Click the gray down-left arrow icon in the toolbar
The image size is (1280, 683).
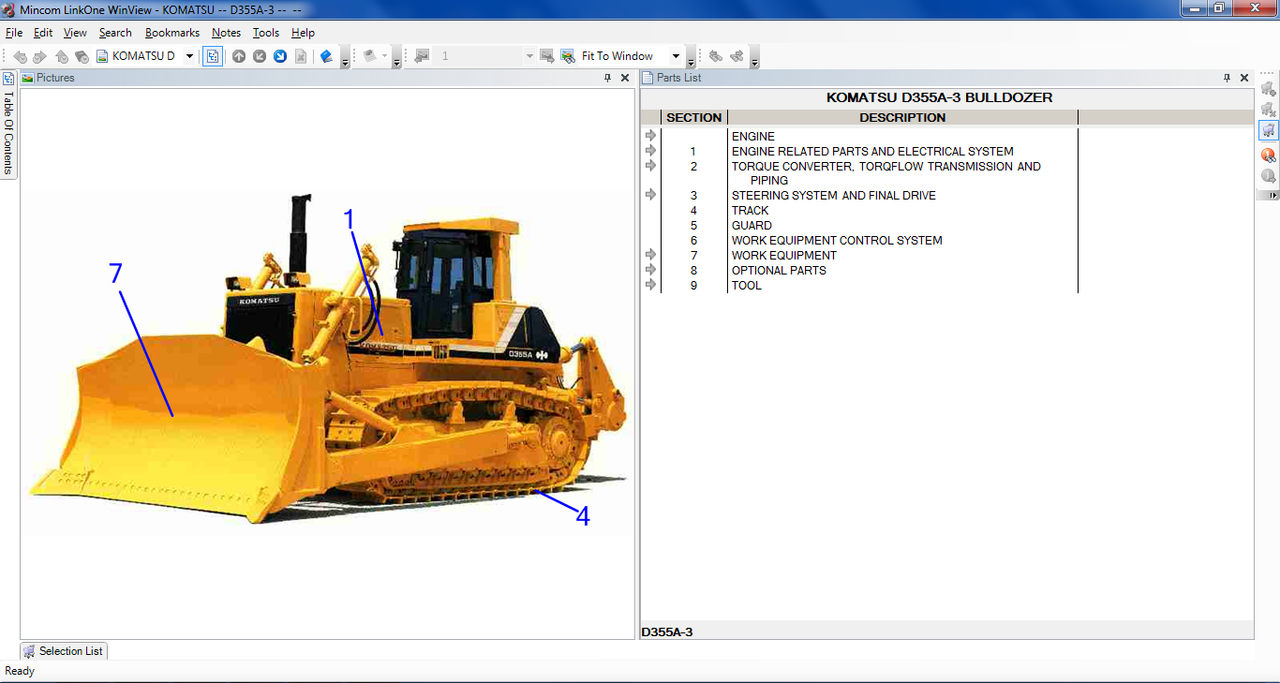pos(259,56)
